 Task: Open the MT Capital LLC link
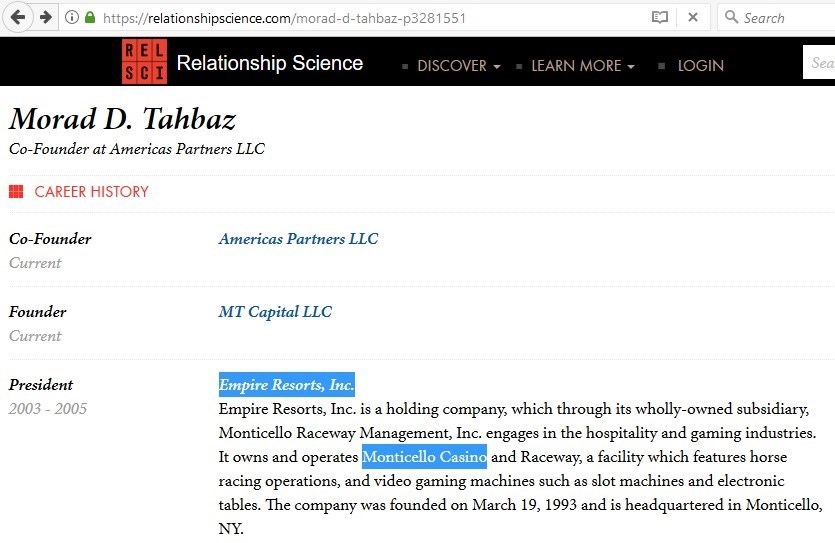(x=275, y=312)
